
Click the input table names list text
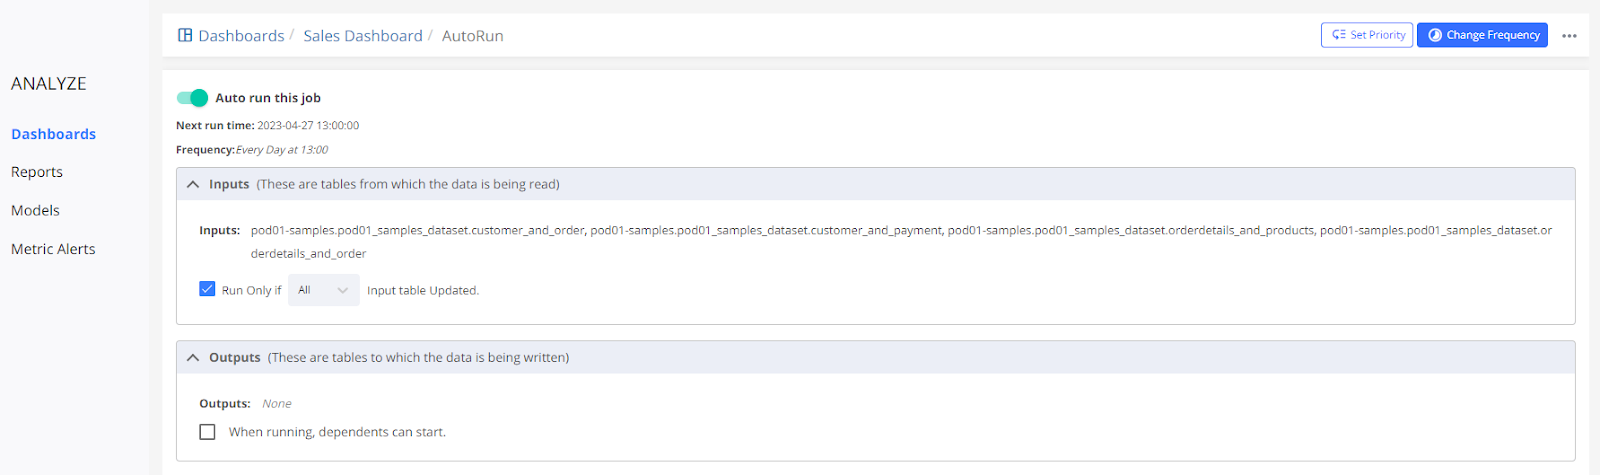(901, 241)
